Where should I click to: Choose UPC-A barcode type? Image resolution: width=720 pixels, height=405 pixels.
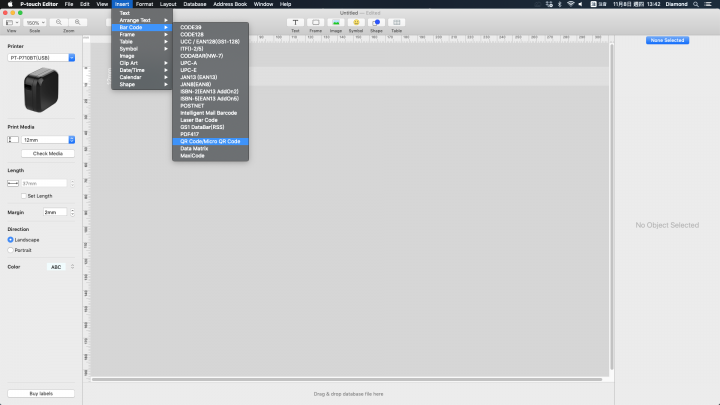pyautogui.click(x=210, y=63)
